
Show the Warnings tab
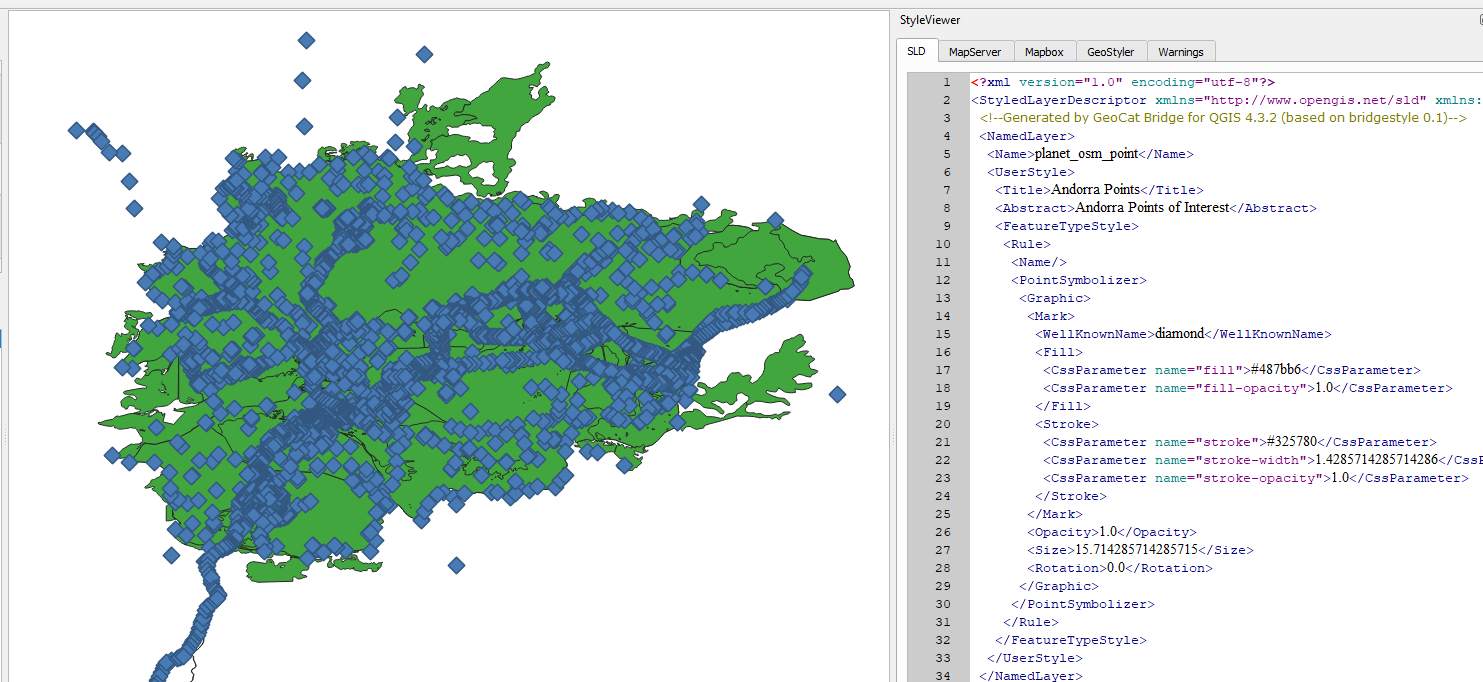pyautogui.click(x=1181, y=52)
